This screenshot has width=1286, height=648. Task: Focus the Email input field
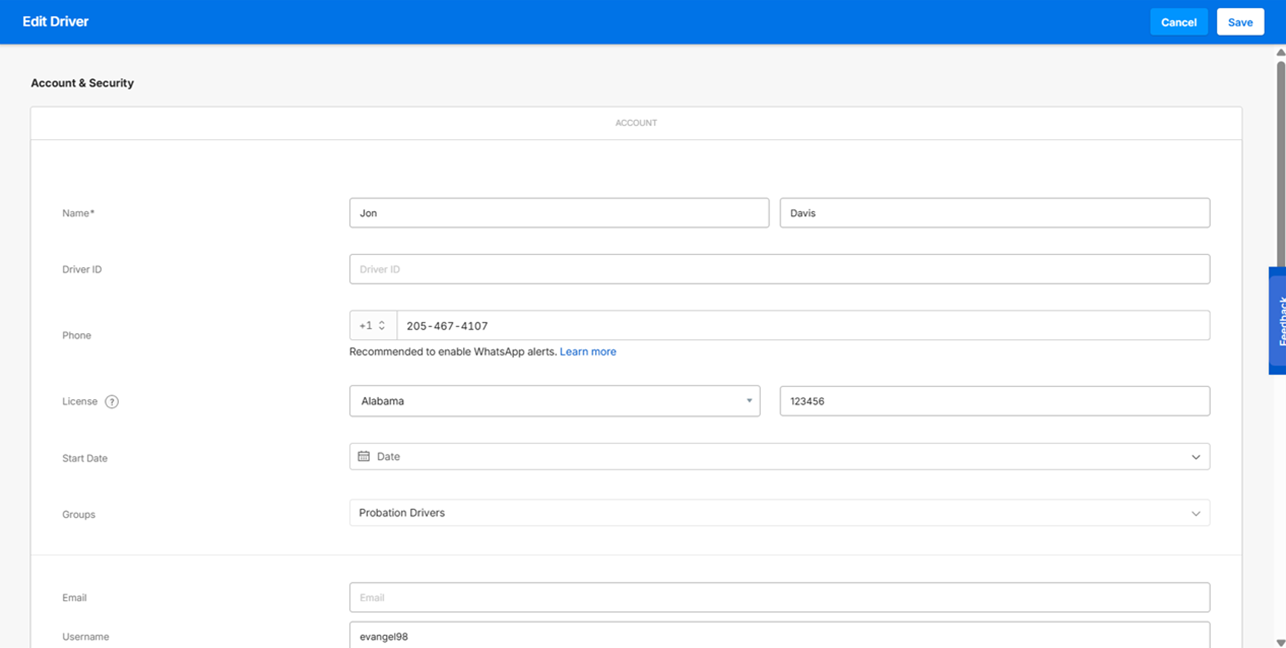pos(779,598)
